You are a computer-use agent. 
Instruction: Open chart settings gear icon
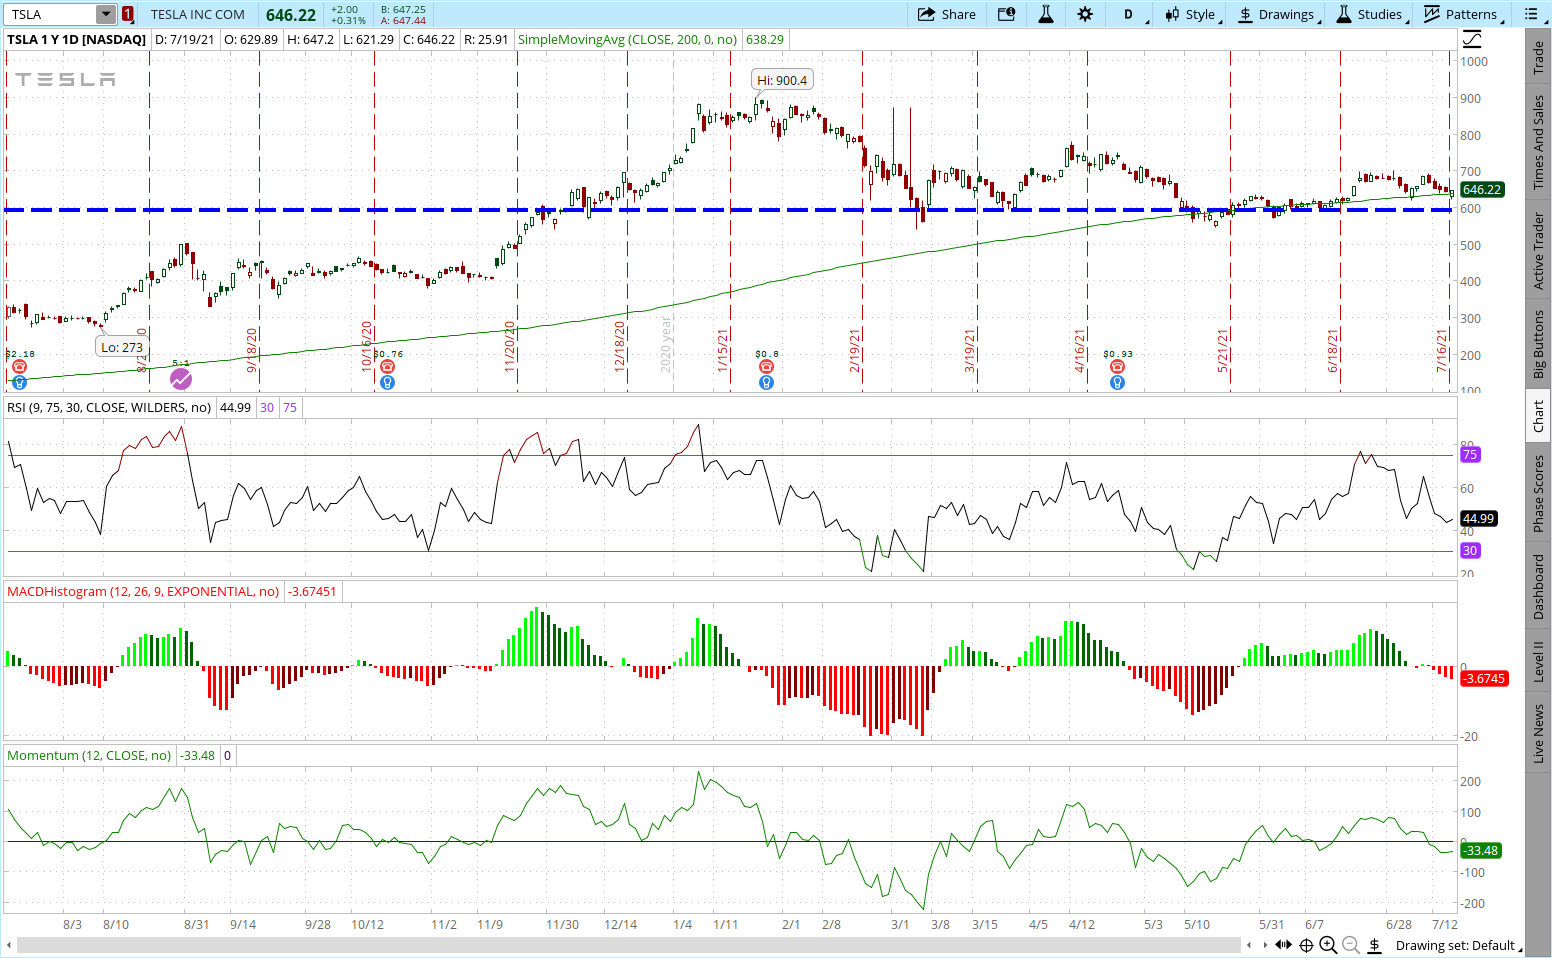[1085, 14]
